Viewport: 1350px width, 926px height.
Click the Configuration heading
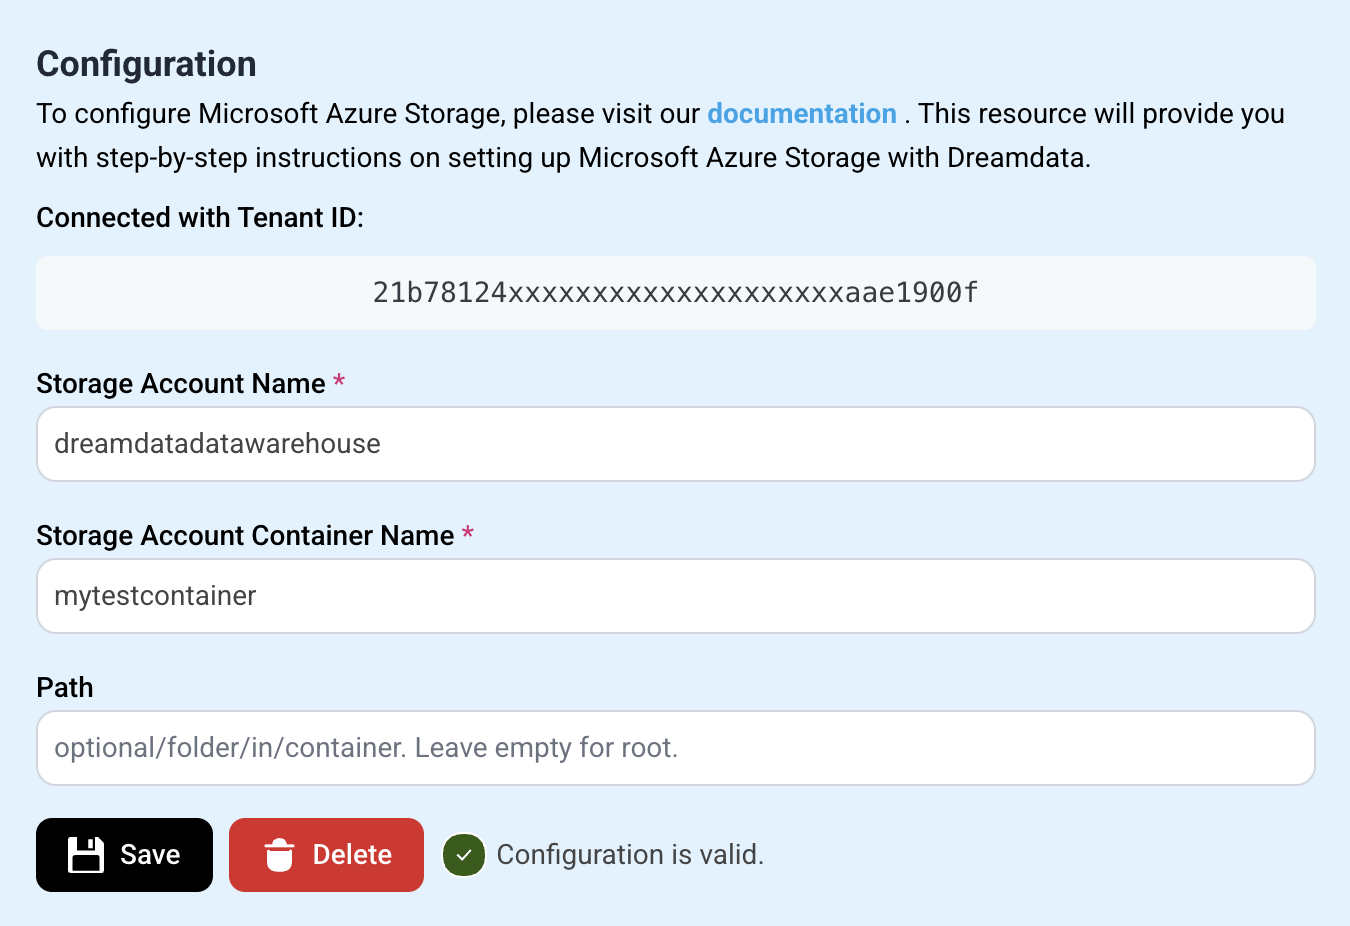point(147,64)
